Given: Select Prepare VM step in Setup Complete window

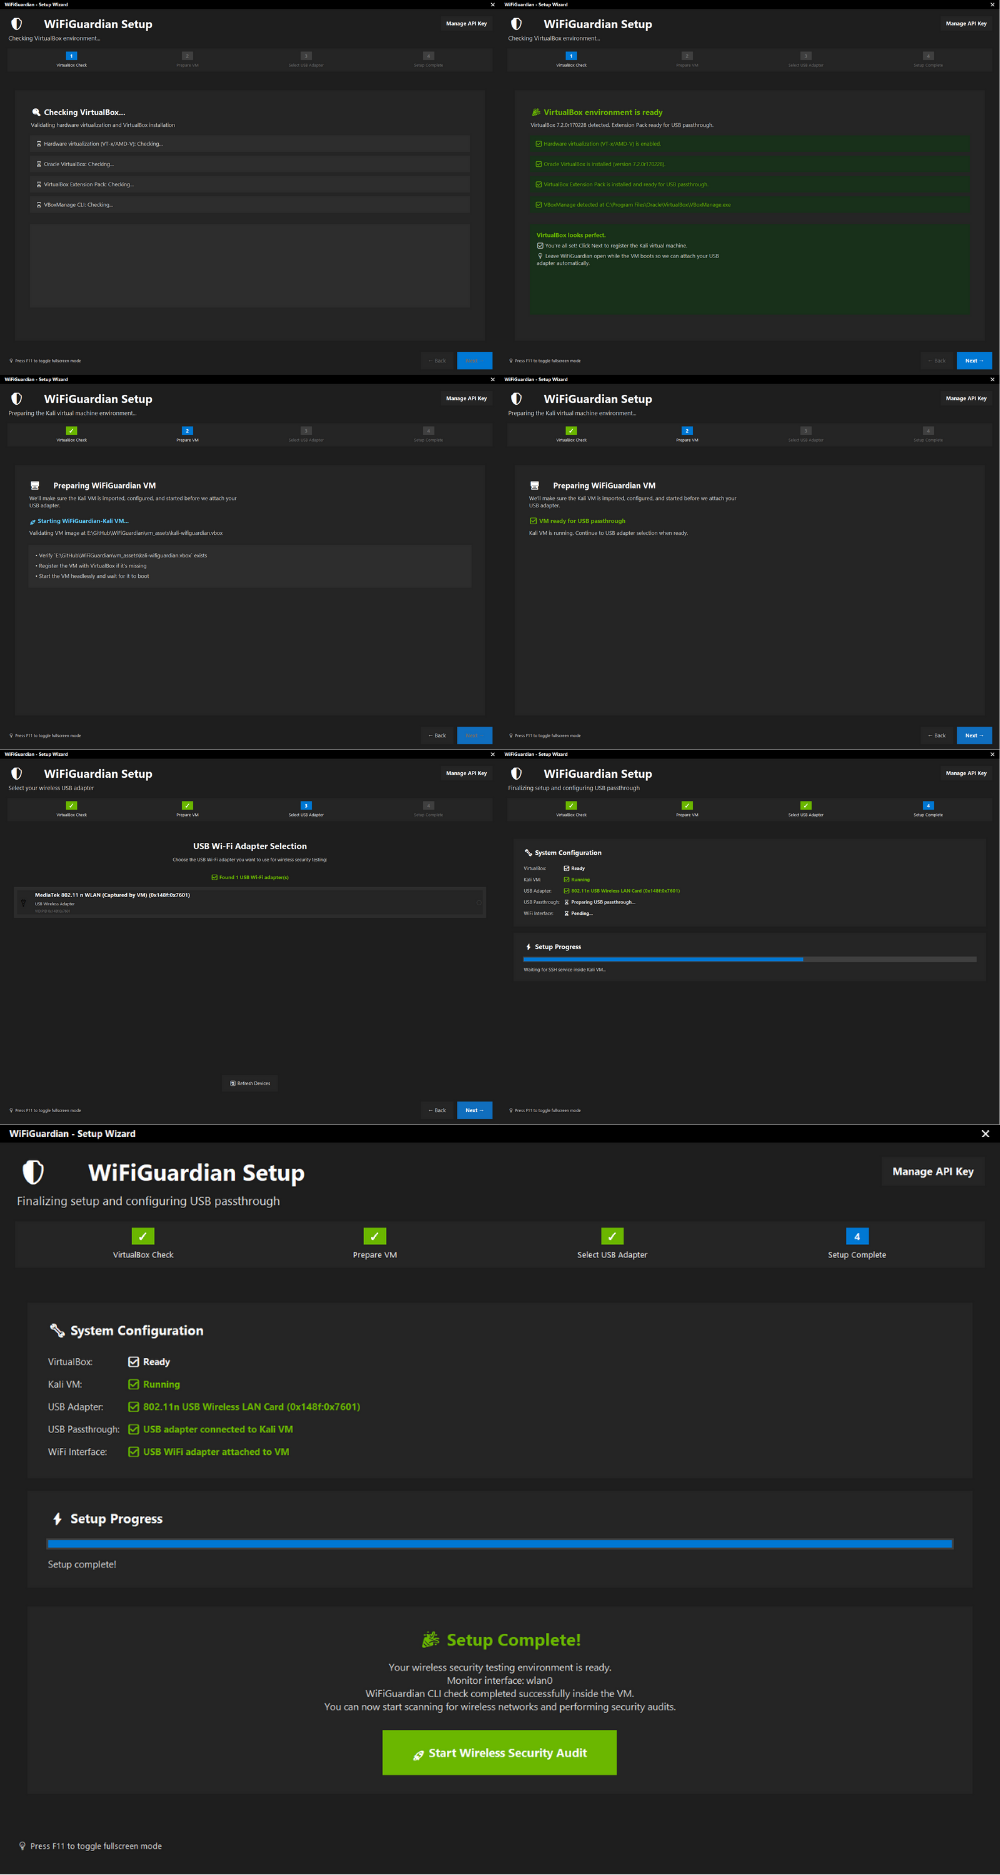Looking at the screenshot, I should click(x=375, y=1244).
